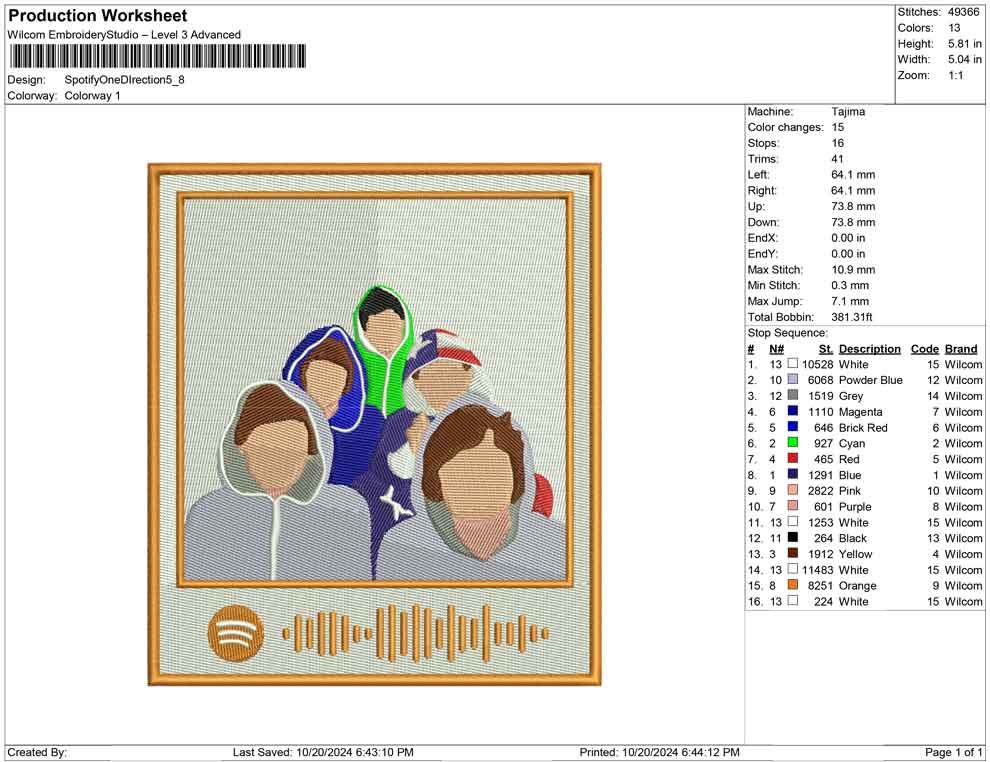
Task: Click the 'Created By:' footer label
Action: pyautogui.click(x=37, y=752)
